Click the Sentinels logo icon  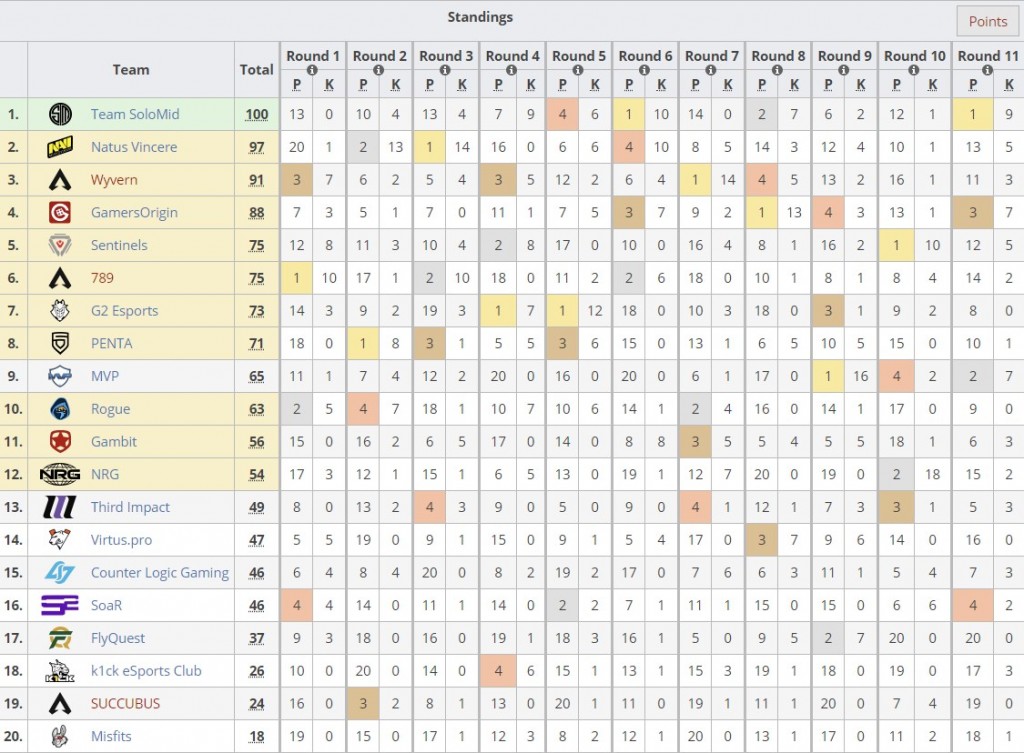60,245
